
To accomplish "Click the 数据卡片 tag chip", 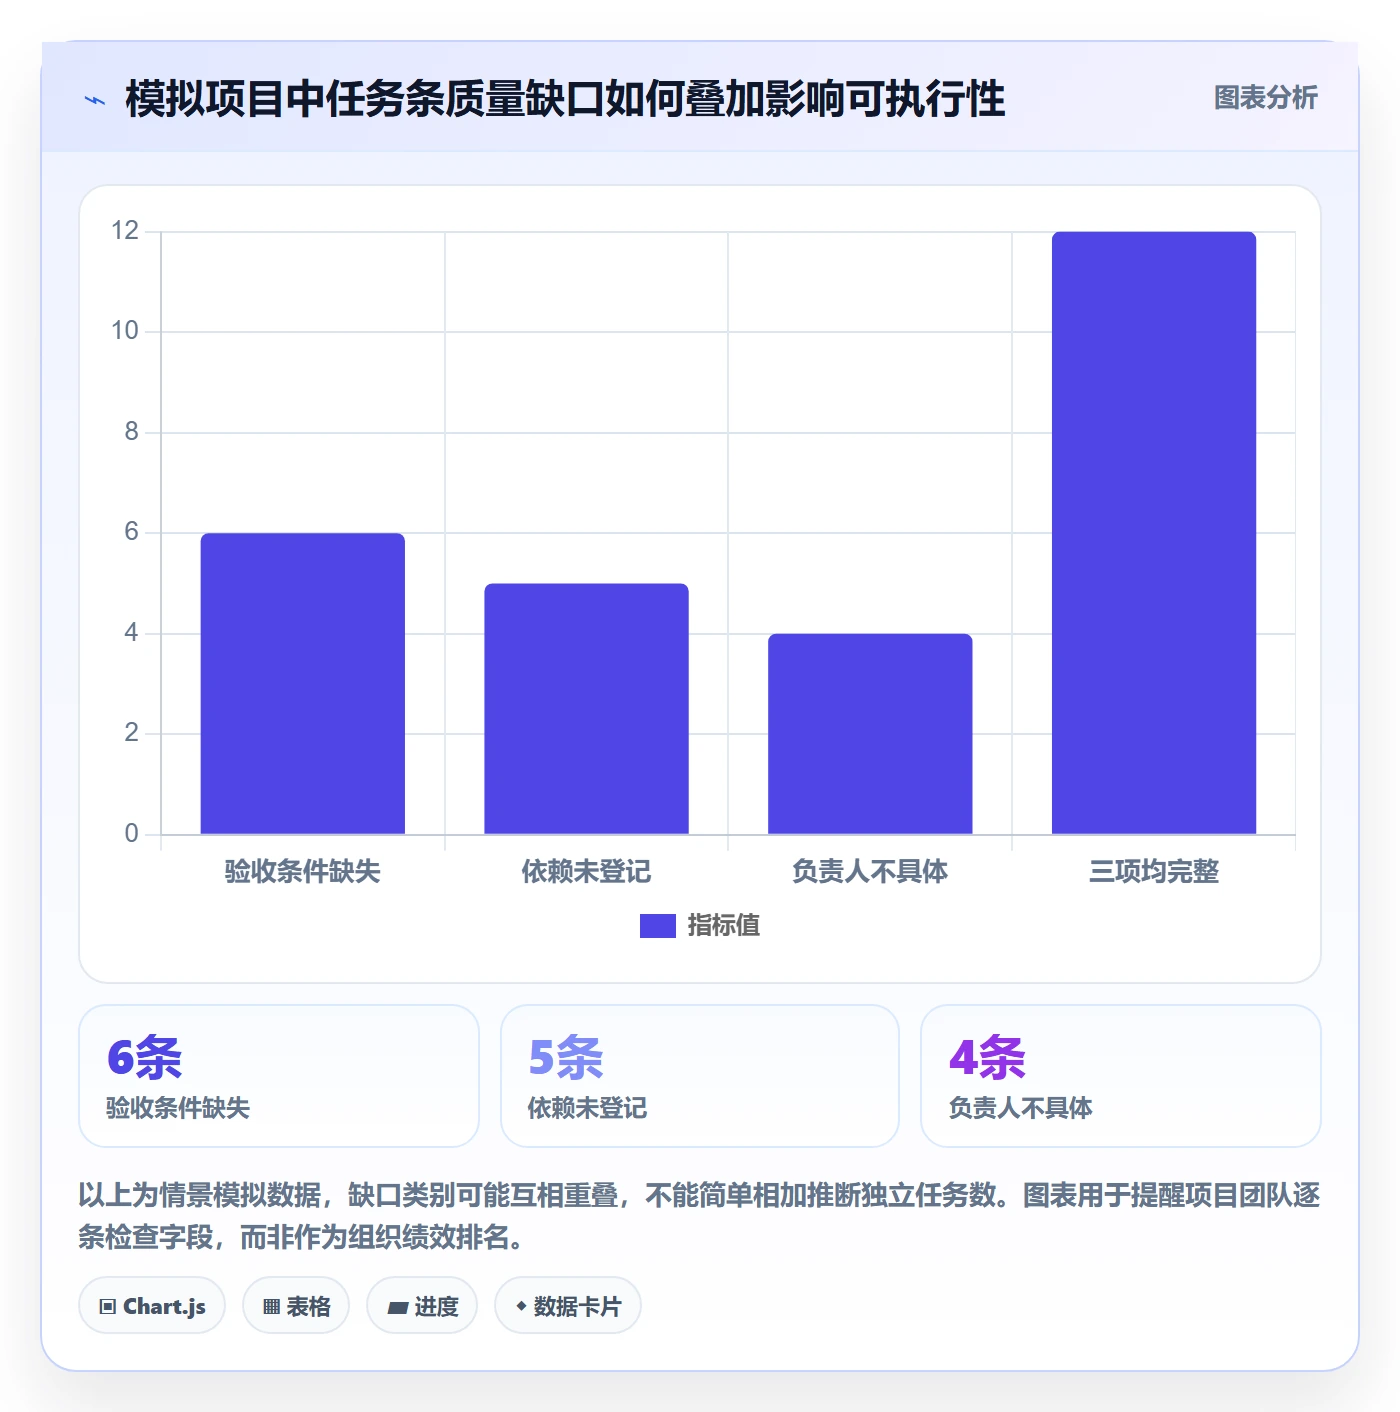I will 568,1306.
